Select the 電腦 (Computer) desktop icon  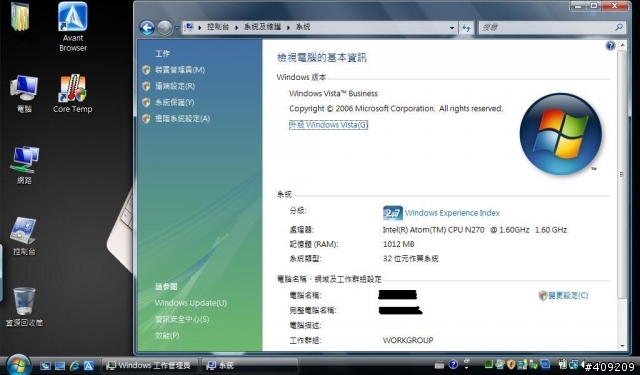24,94
